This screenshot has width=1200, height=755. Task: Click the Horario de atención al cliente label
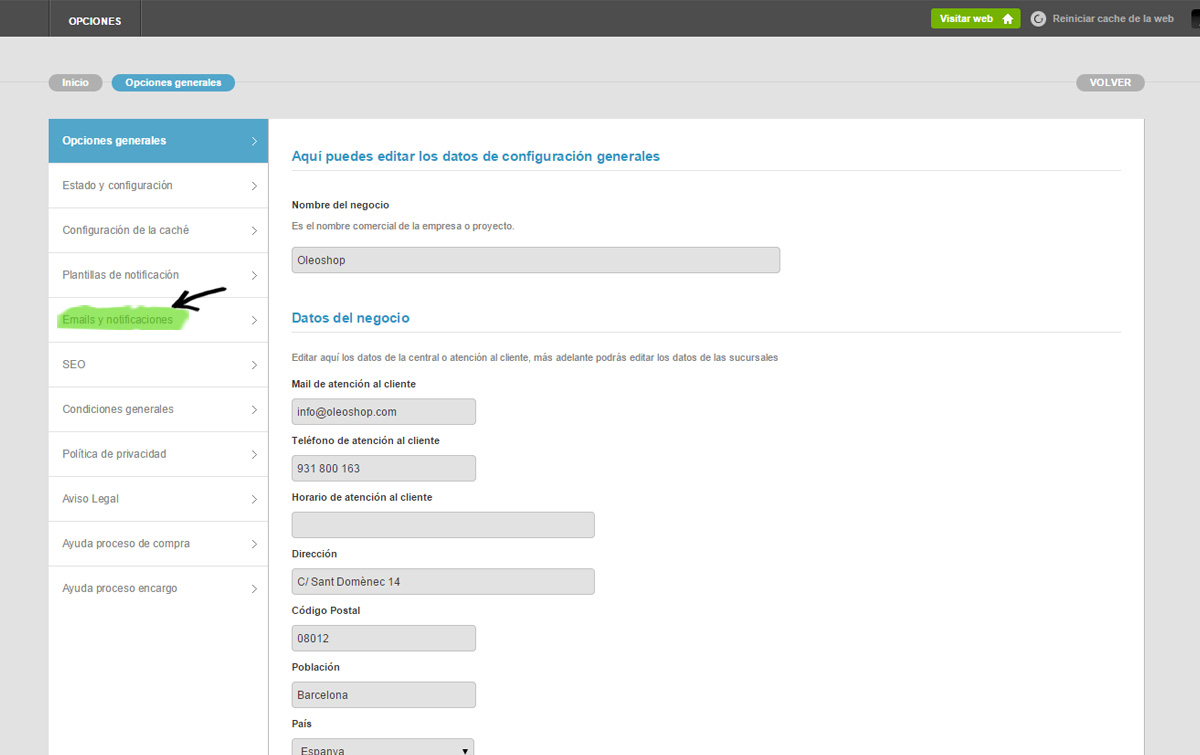(362, 497)
